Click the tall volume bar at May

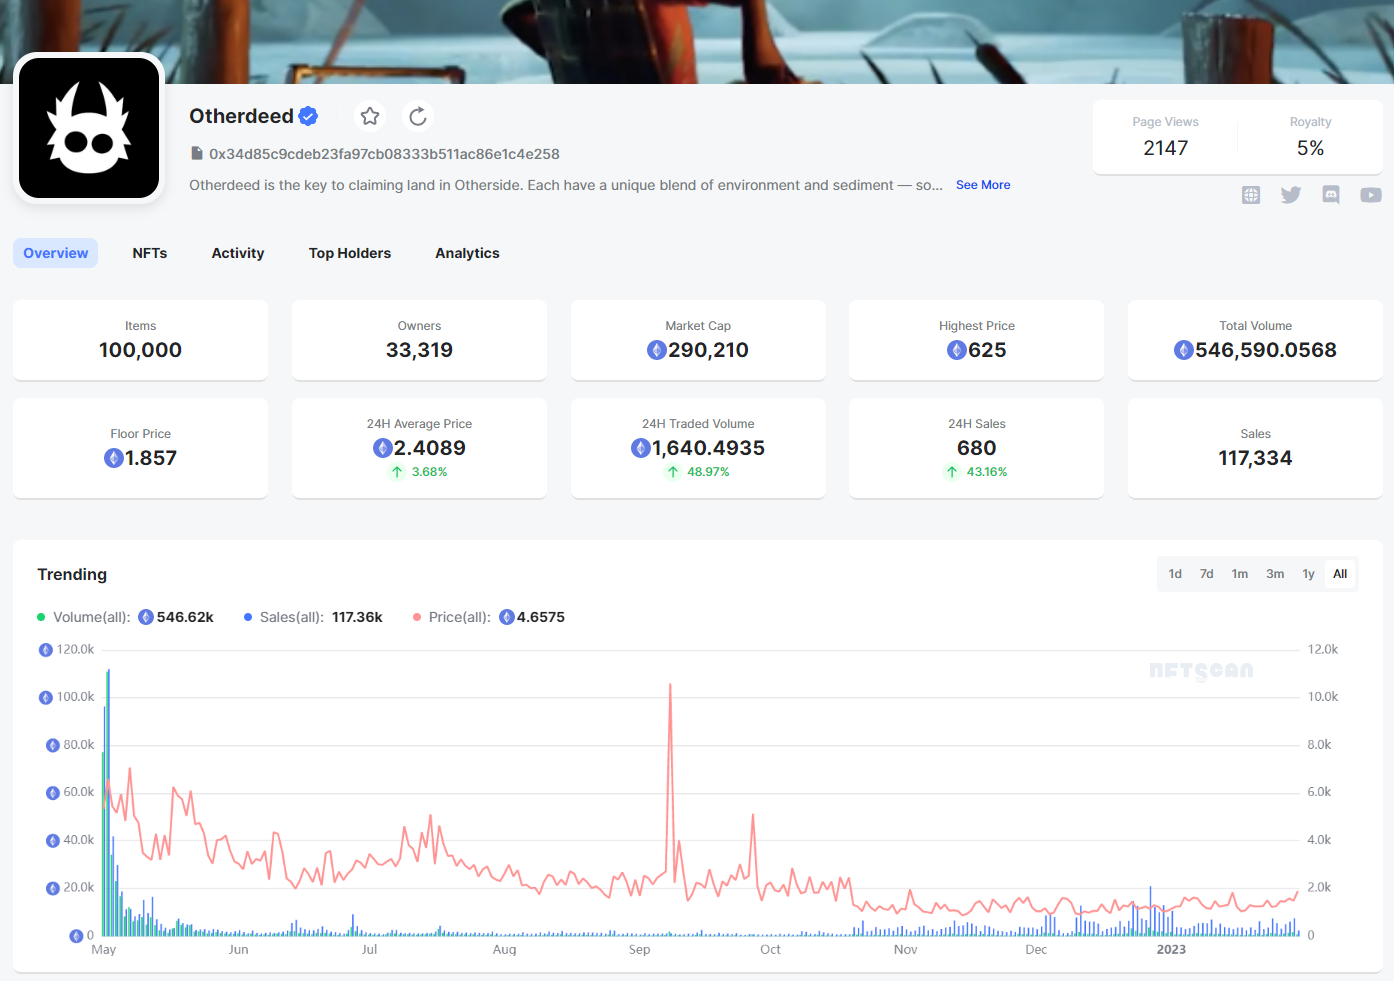108,802
